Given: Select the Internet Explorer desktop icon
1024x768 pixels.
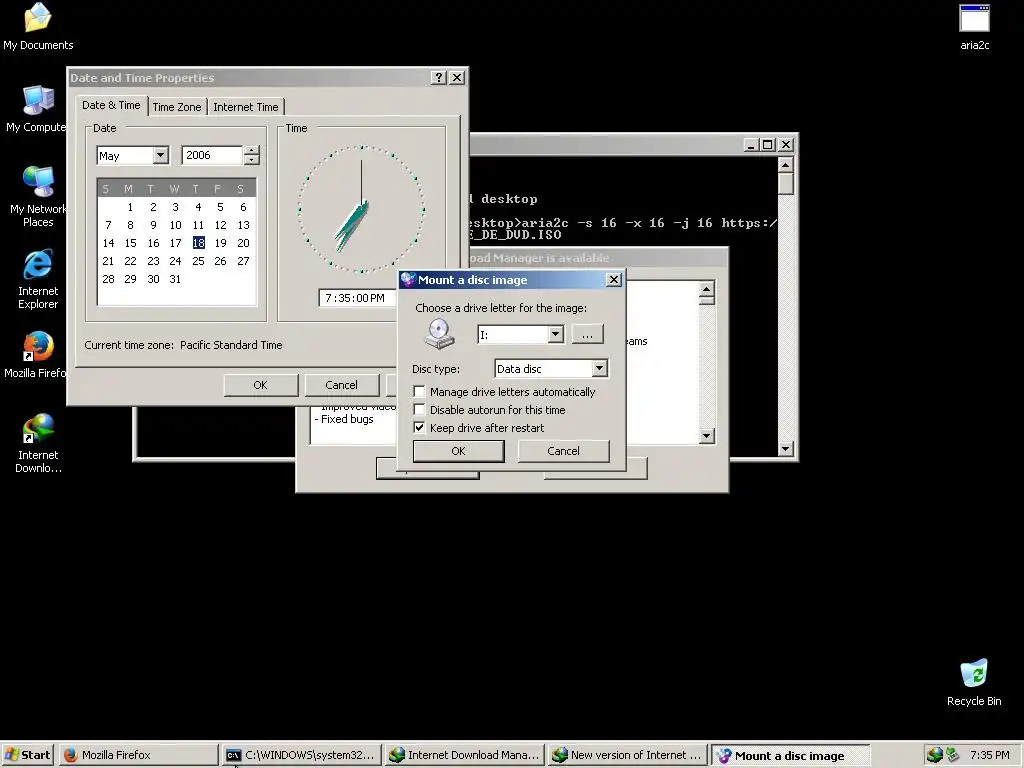Looking at the screenshot, I should coord(38,279).
